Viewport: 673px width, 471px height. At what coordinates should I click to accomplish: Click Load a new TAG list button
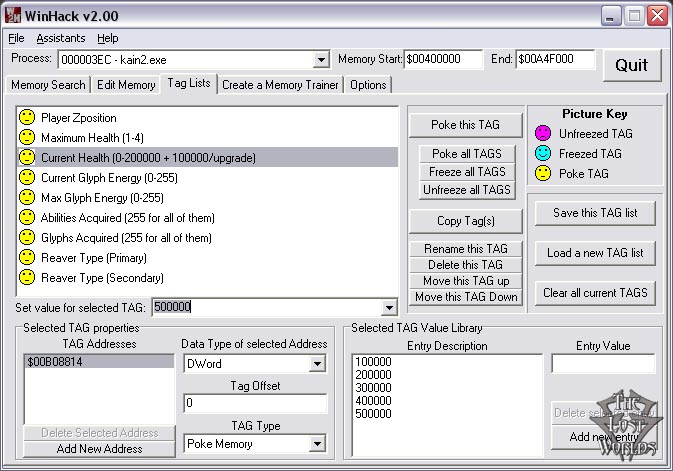pos(595,253)
